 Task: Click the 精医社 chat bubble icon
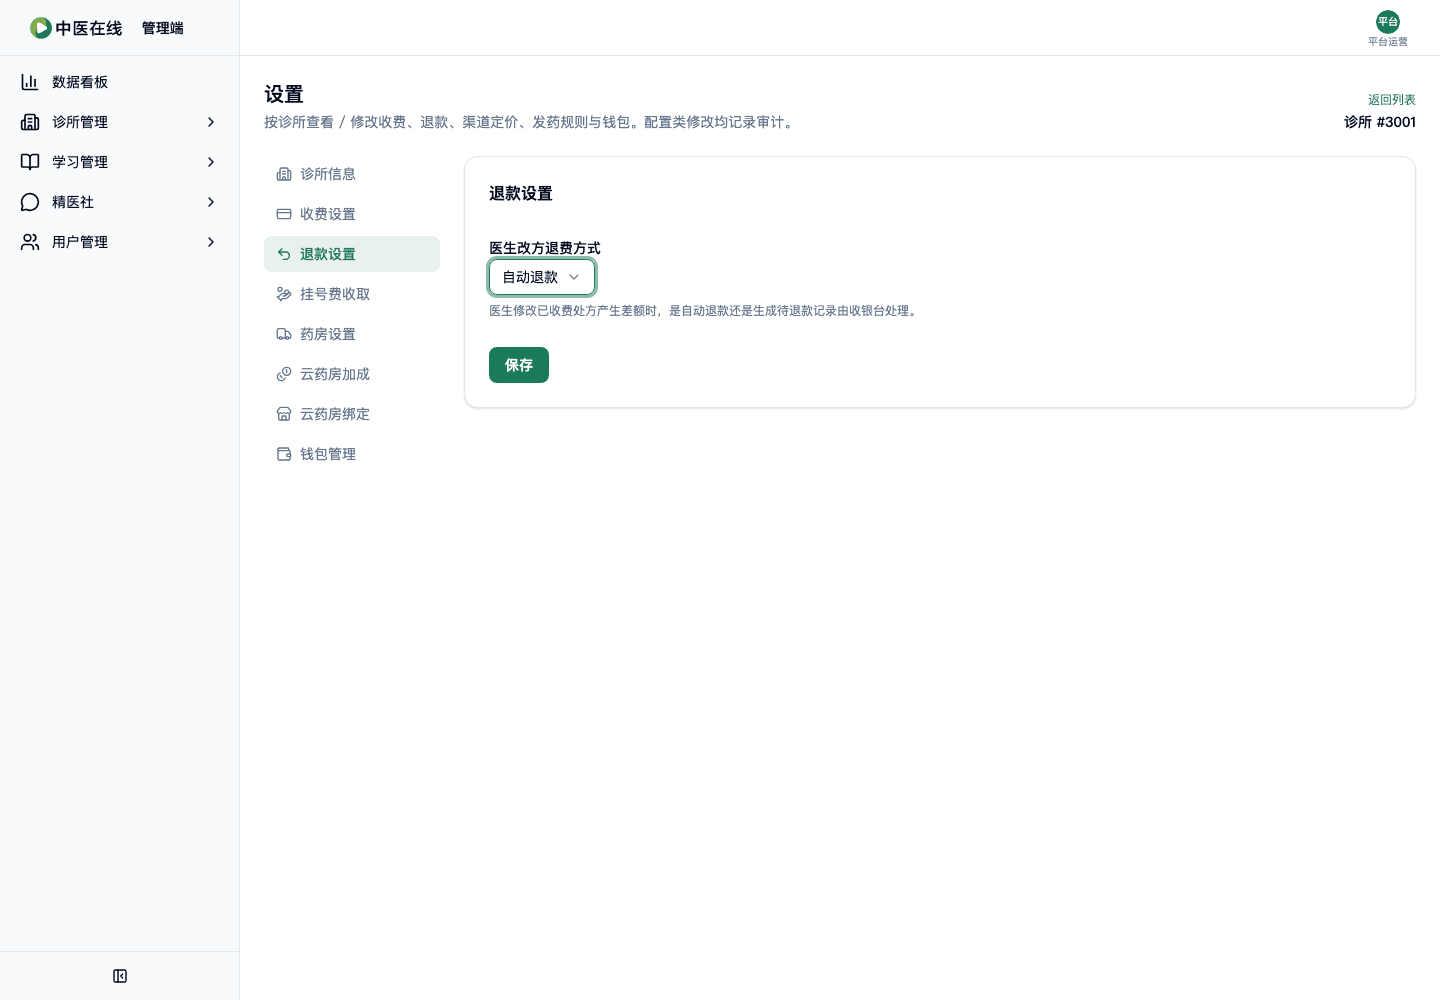point(30,202)
